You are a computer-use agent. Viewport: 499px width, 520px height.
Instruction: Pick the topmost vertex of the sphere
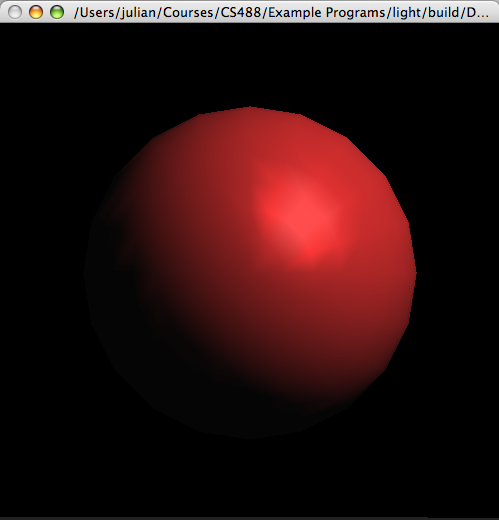pyautogui.click(x=250, y=107)
